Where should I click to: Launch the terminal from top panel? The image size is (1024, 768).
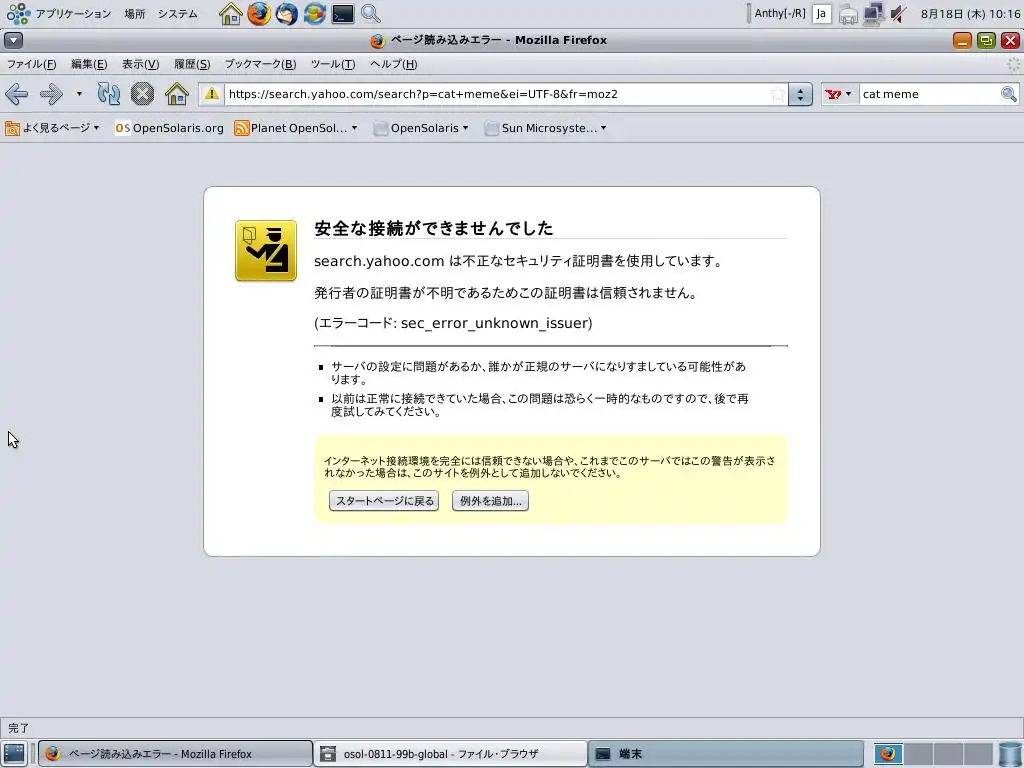[343, 14]
